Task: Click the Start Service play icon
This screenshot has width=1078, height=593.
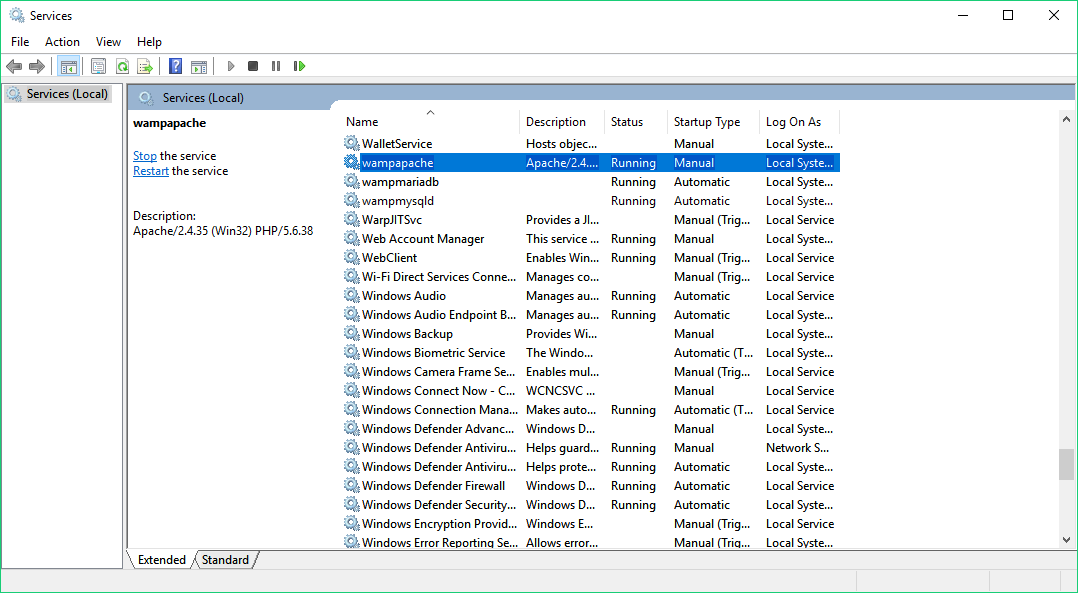Action: (x=231, y=66)
